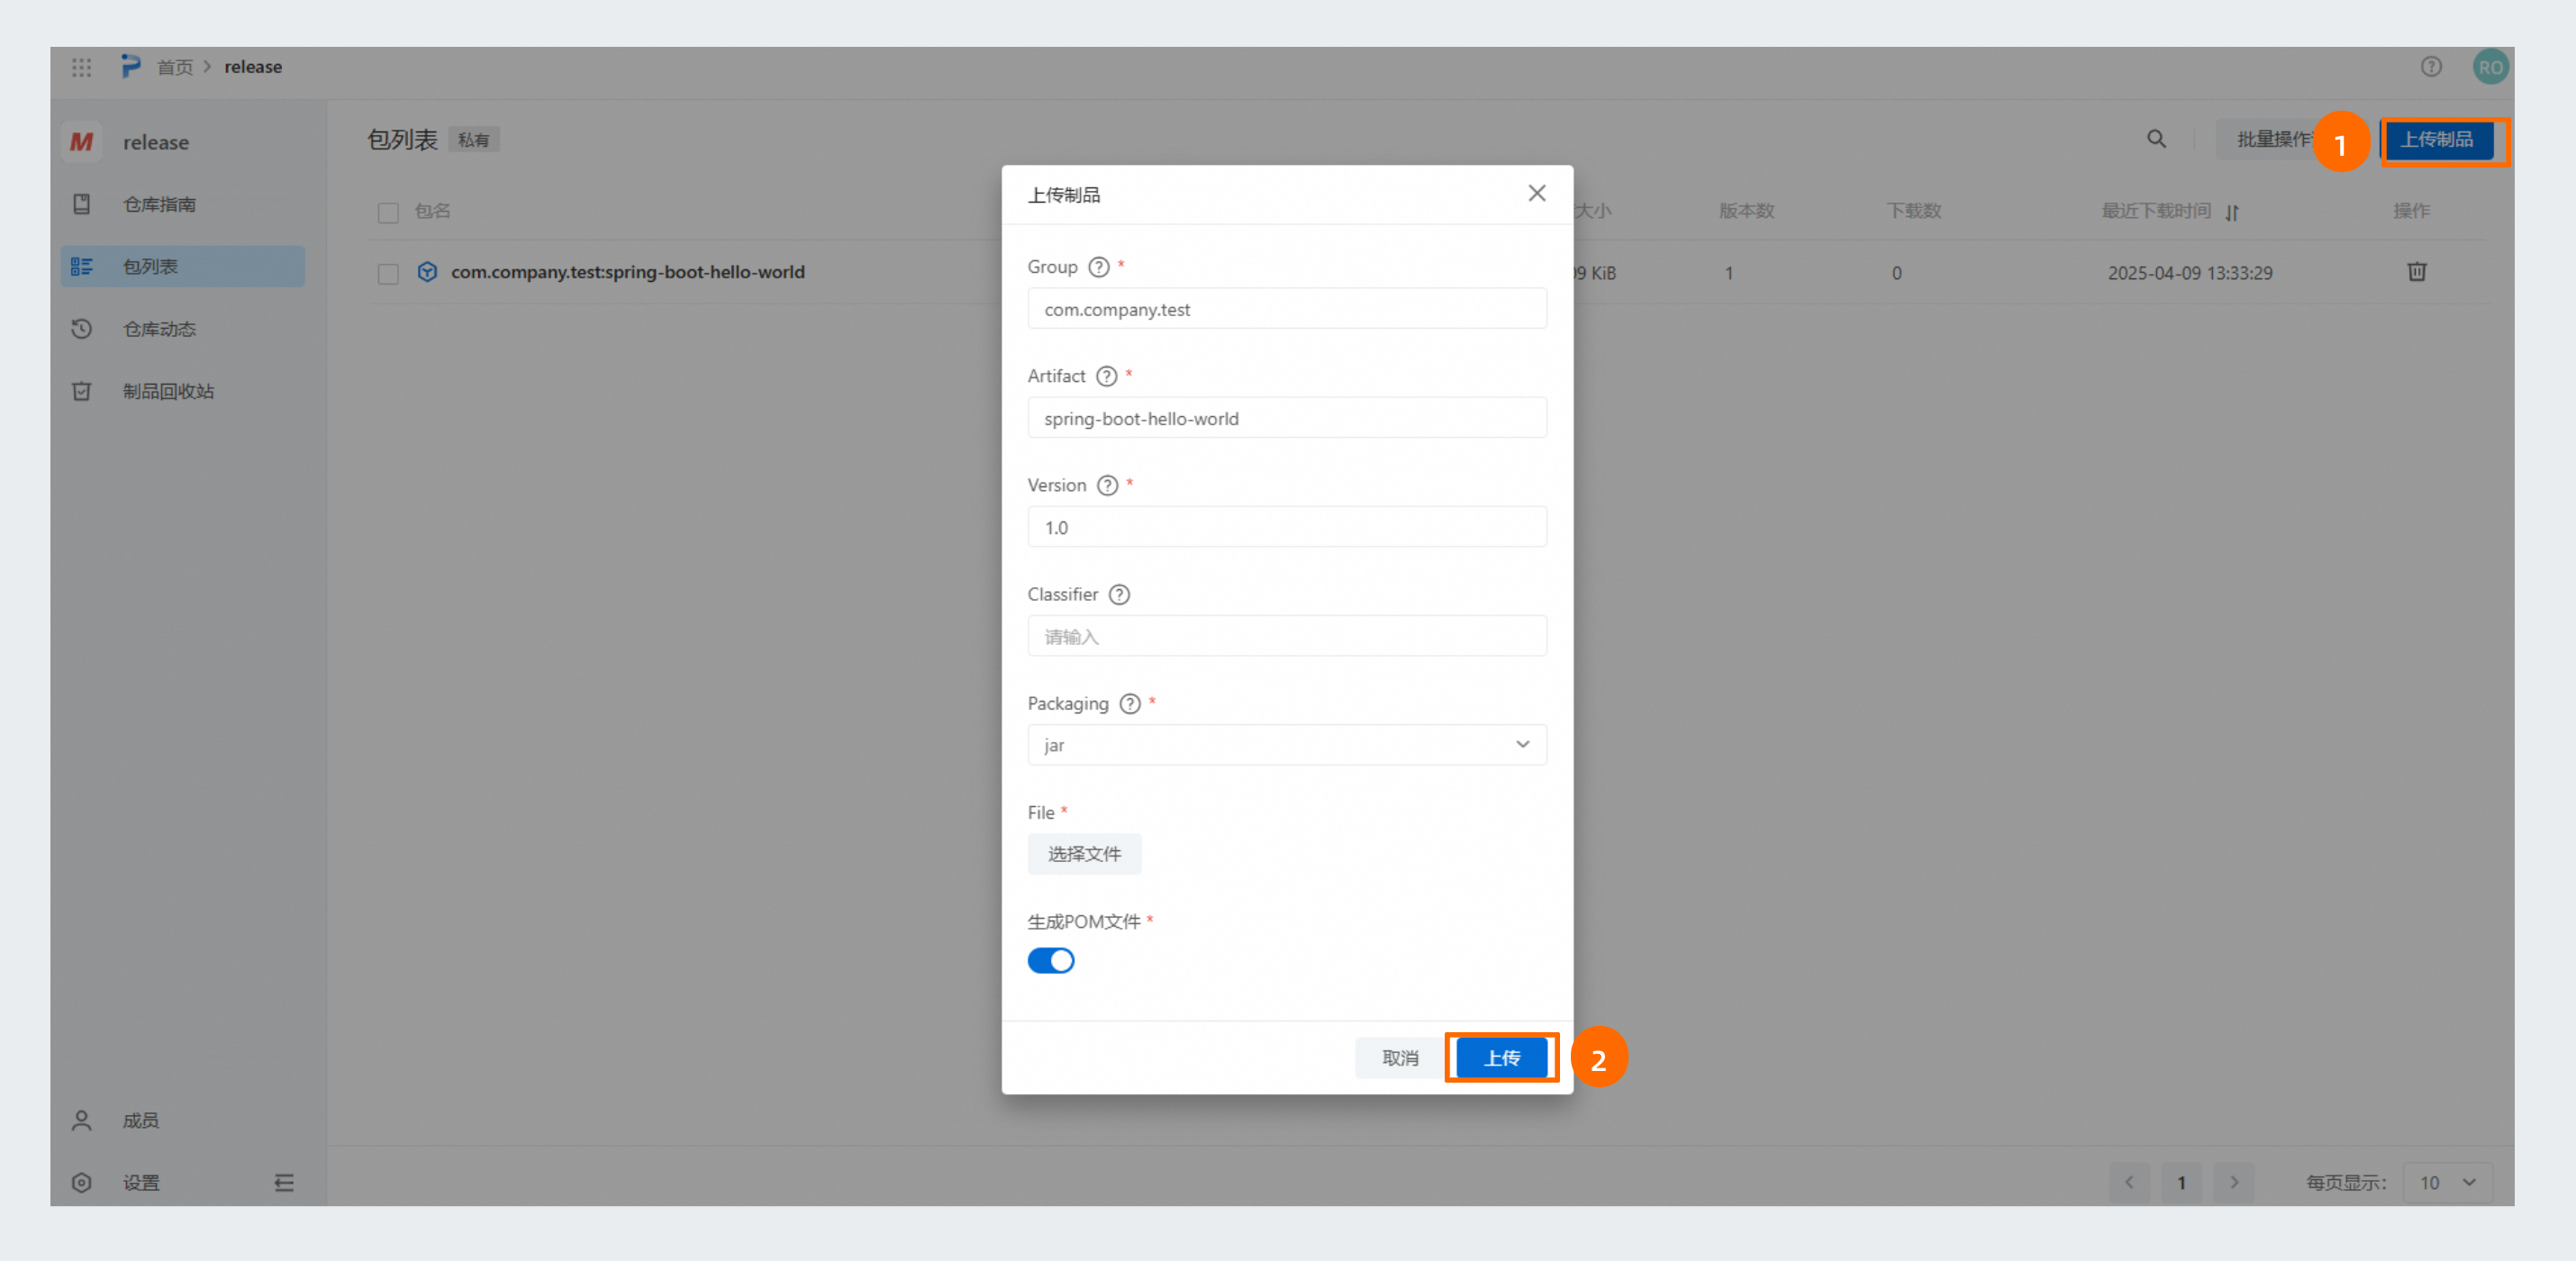Image resolution: width=2576 pixels, height=1261 pixels.
Task: Click the Classifier help question icon
Action: point(1119,594)
